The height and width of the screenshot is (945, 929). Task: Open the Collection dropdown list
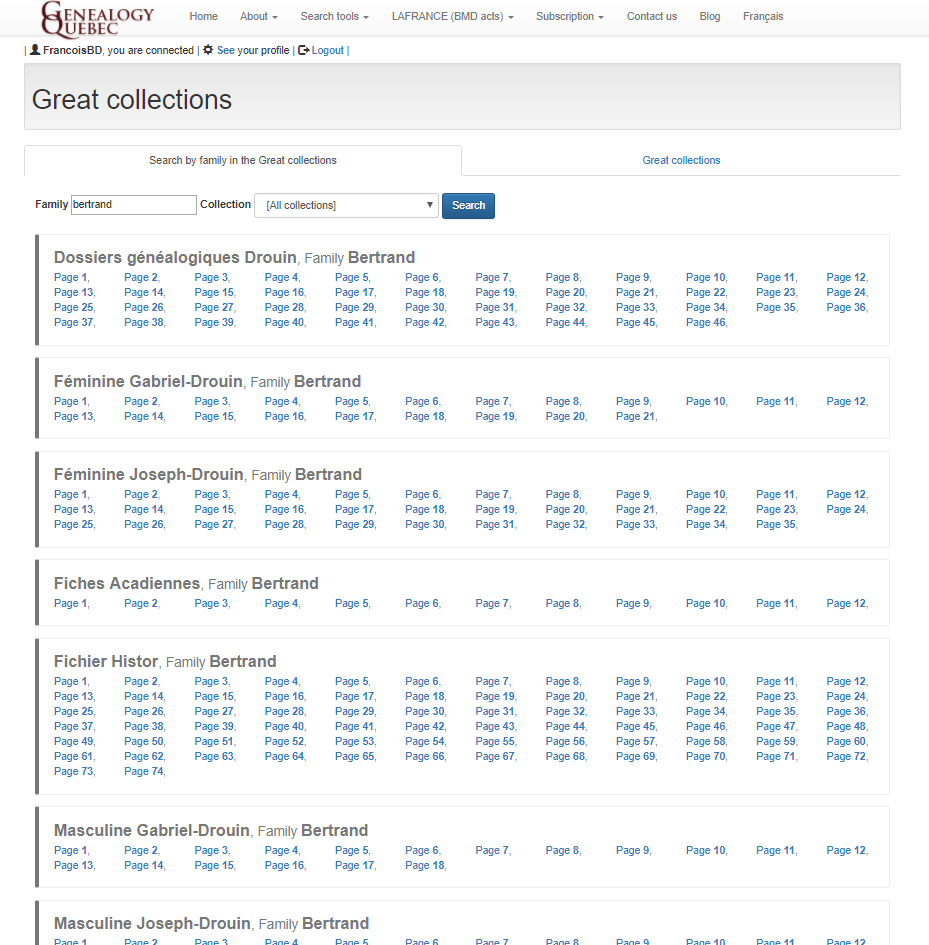[347, 206]
